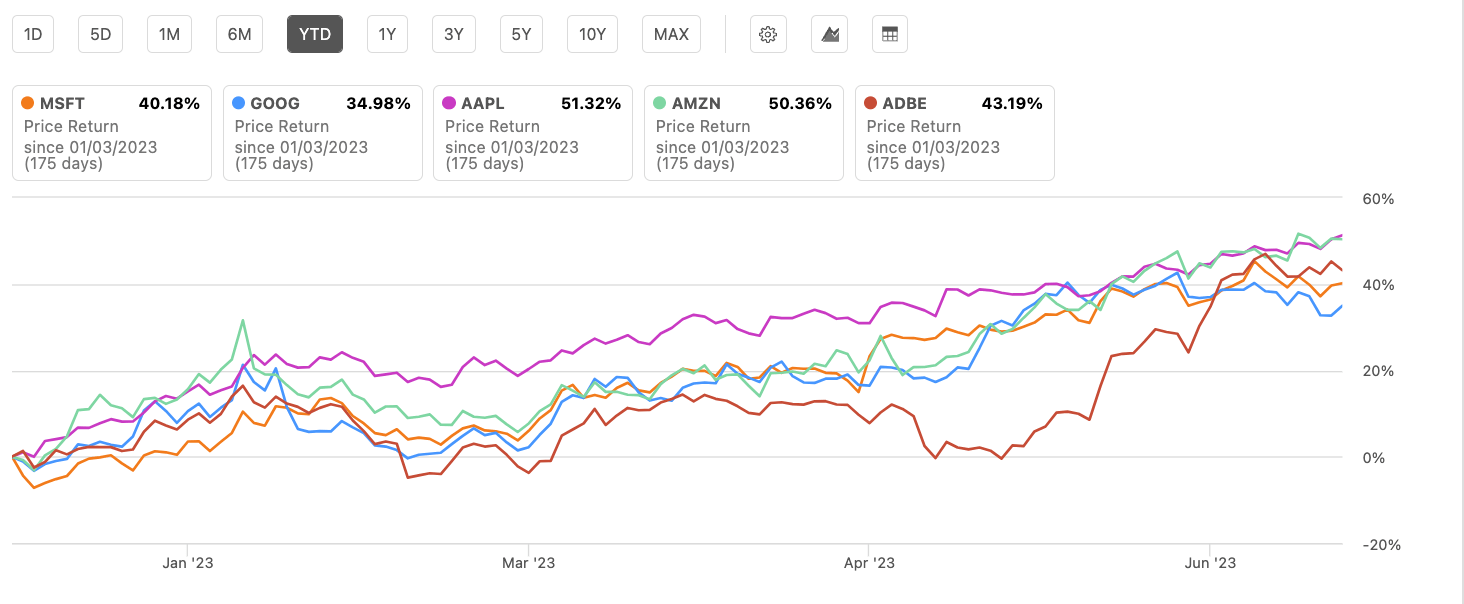
Task: Show MAX history range
Action: pos(671,34)
